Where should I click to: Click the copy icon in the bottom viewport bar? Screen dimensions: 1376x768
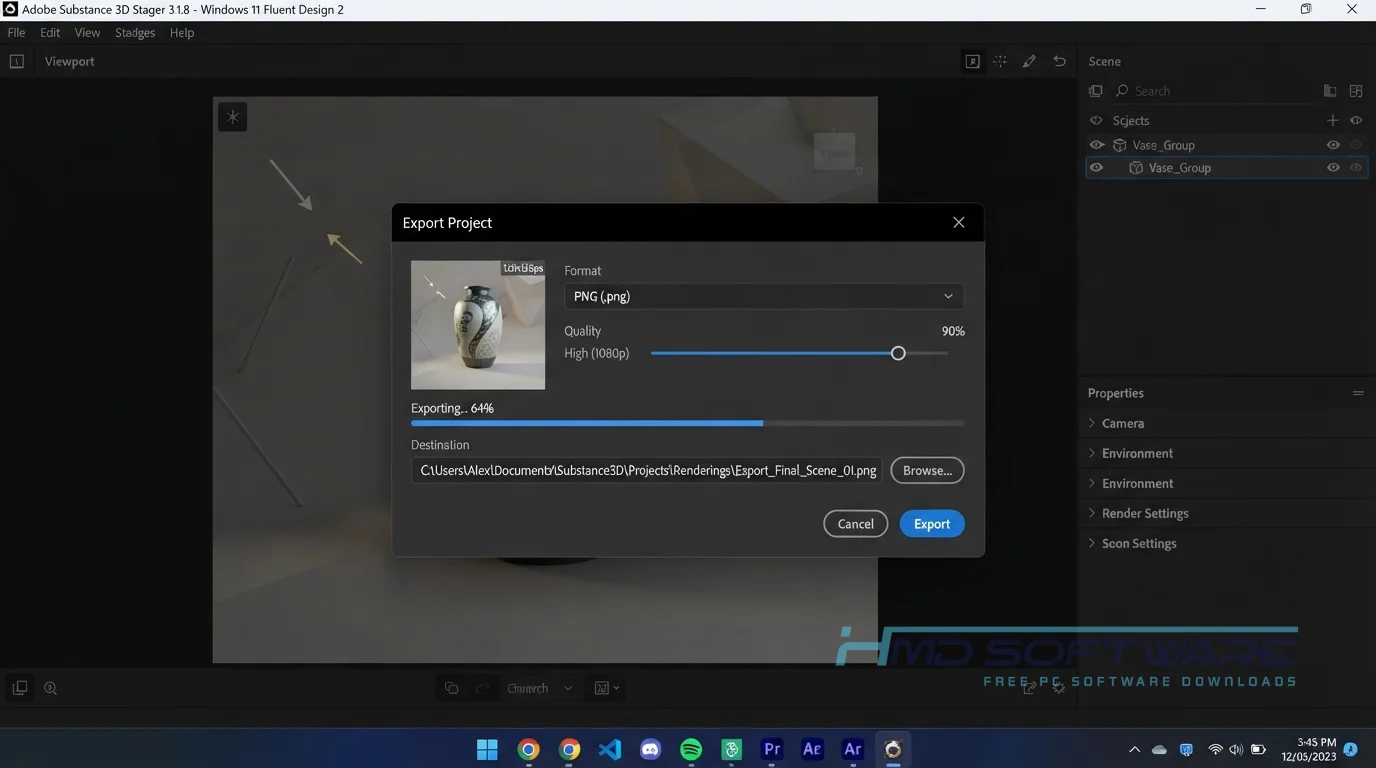point(452,688)
